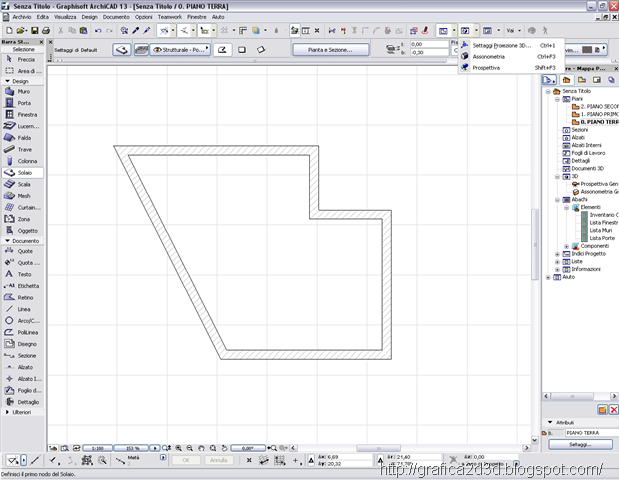The height and width of the screenshot is (480, 619).
Task: Select the Linea line tool
Action: pos(23,309)
